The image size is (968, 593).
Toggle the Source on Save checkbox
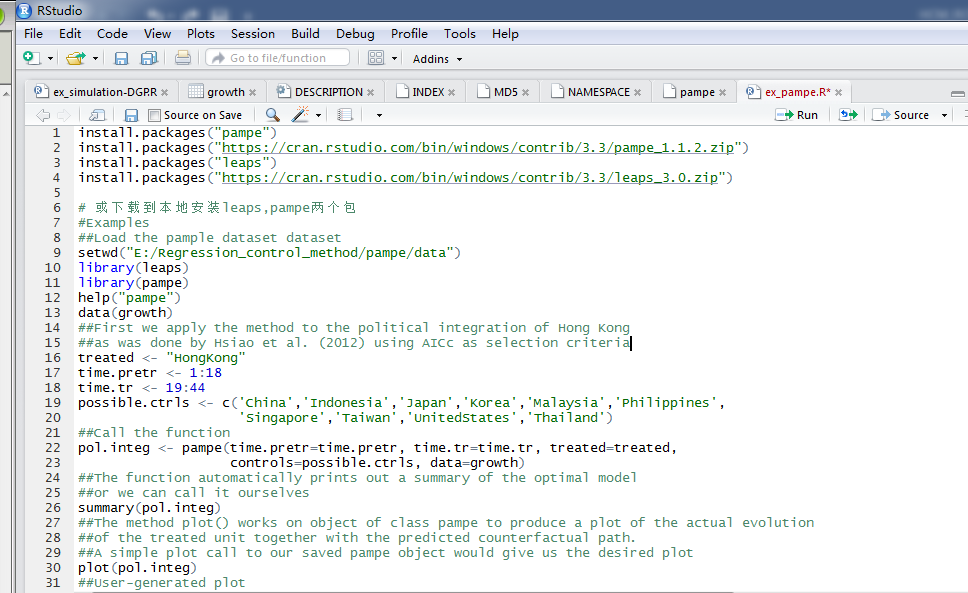(154, 115)
